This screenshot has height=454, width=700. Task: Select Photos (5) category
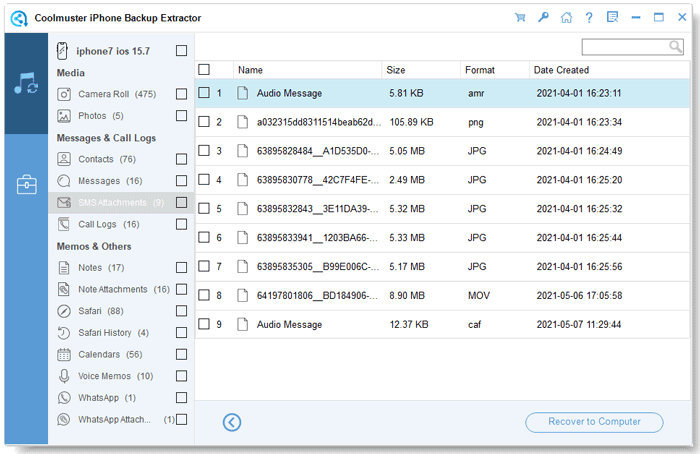coord(101,116)
